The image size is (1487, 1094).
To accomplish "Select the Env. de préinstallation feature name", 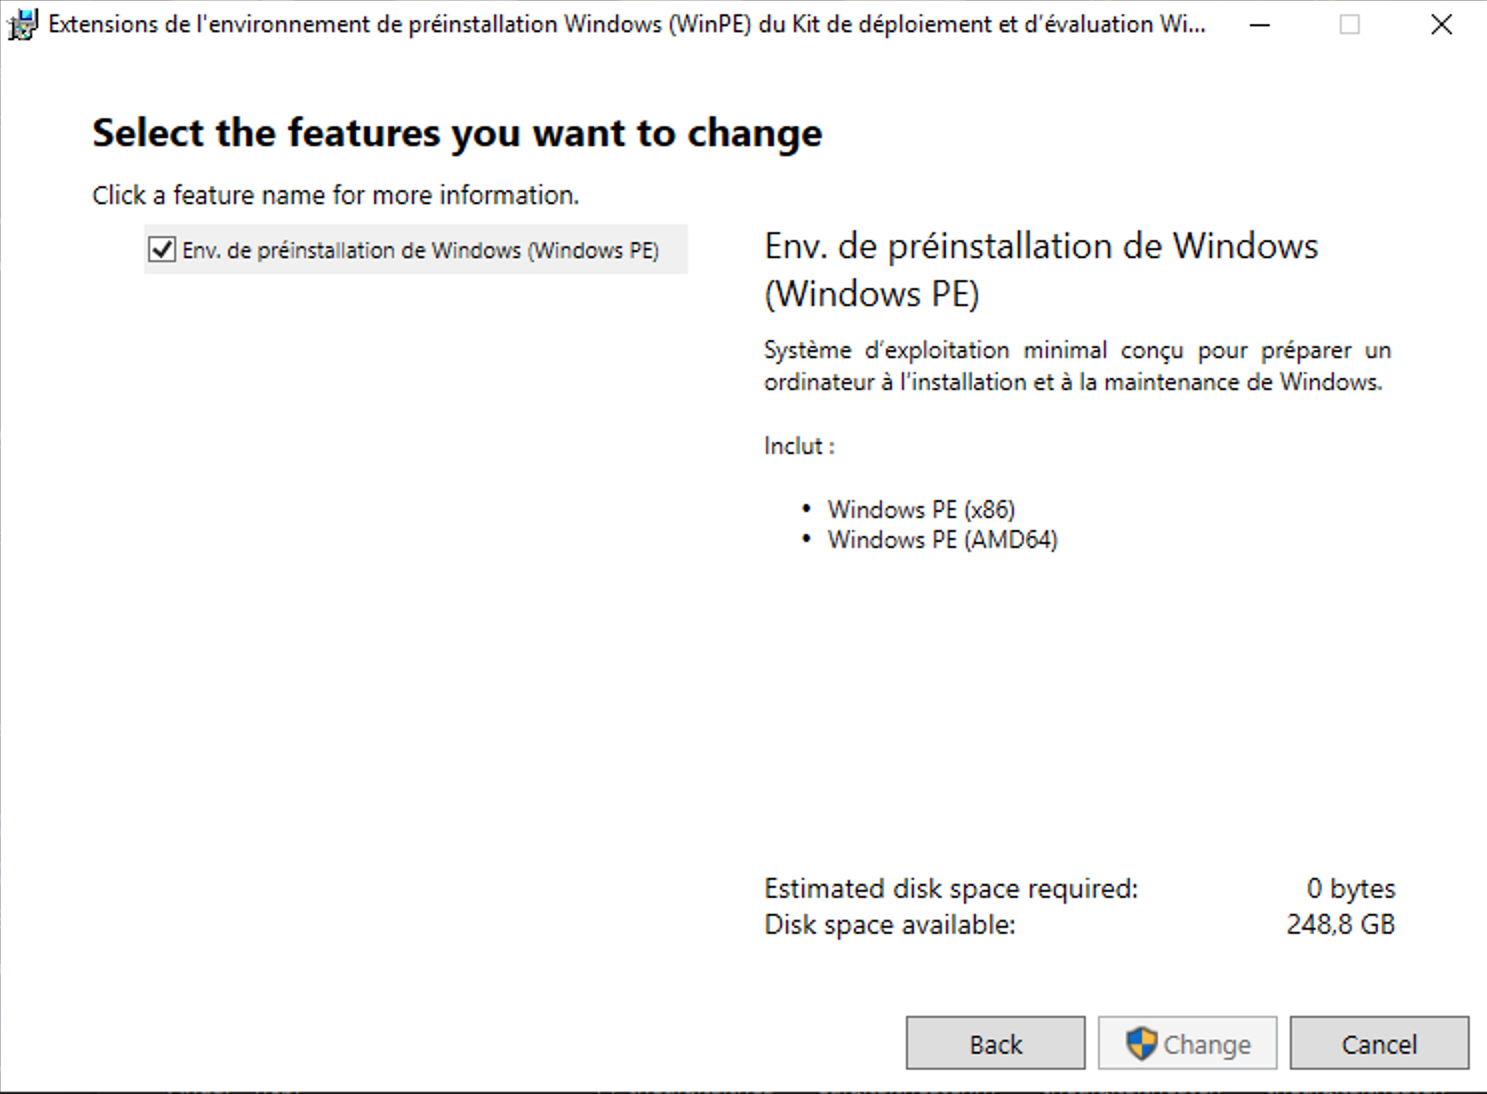I will pyautogui.click(x=420, y=250).
